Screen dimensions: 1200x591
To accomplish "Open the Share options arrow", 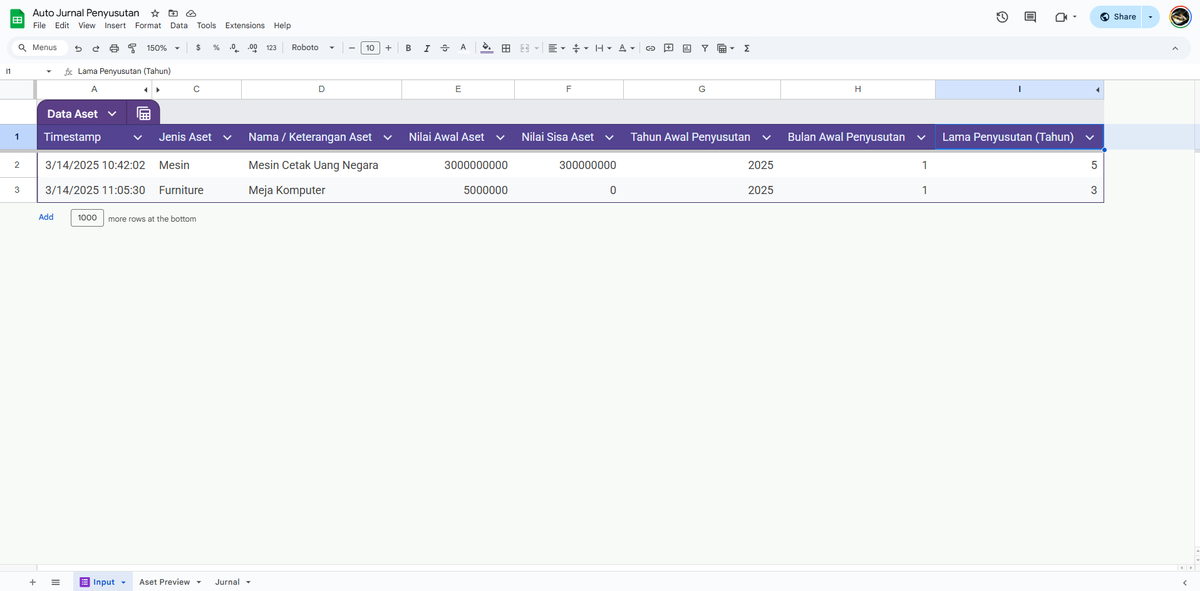I will pos(1150,17).
